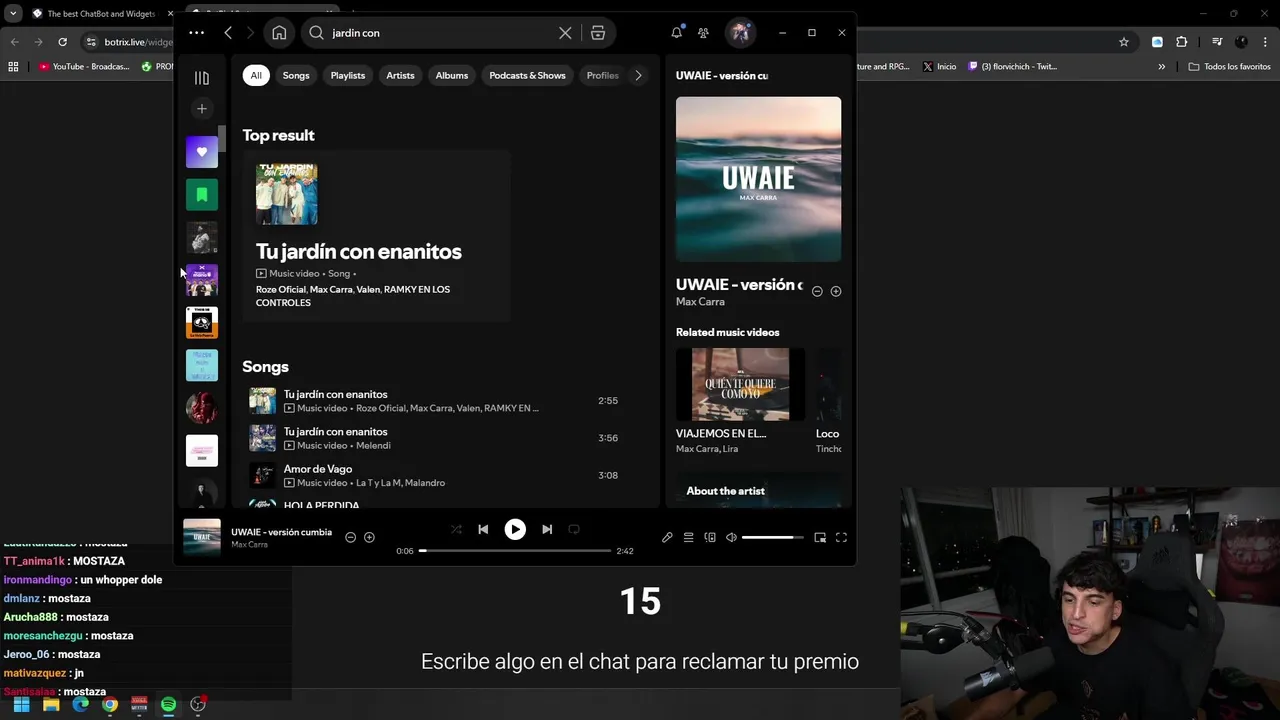Image resolution: width=1280 pixels, height=720 pixels.
Task: Open Google Chrome from the taskbar
Action: point(110,705)
